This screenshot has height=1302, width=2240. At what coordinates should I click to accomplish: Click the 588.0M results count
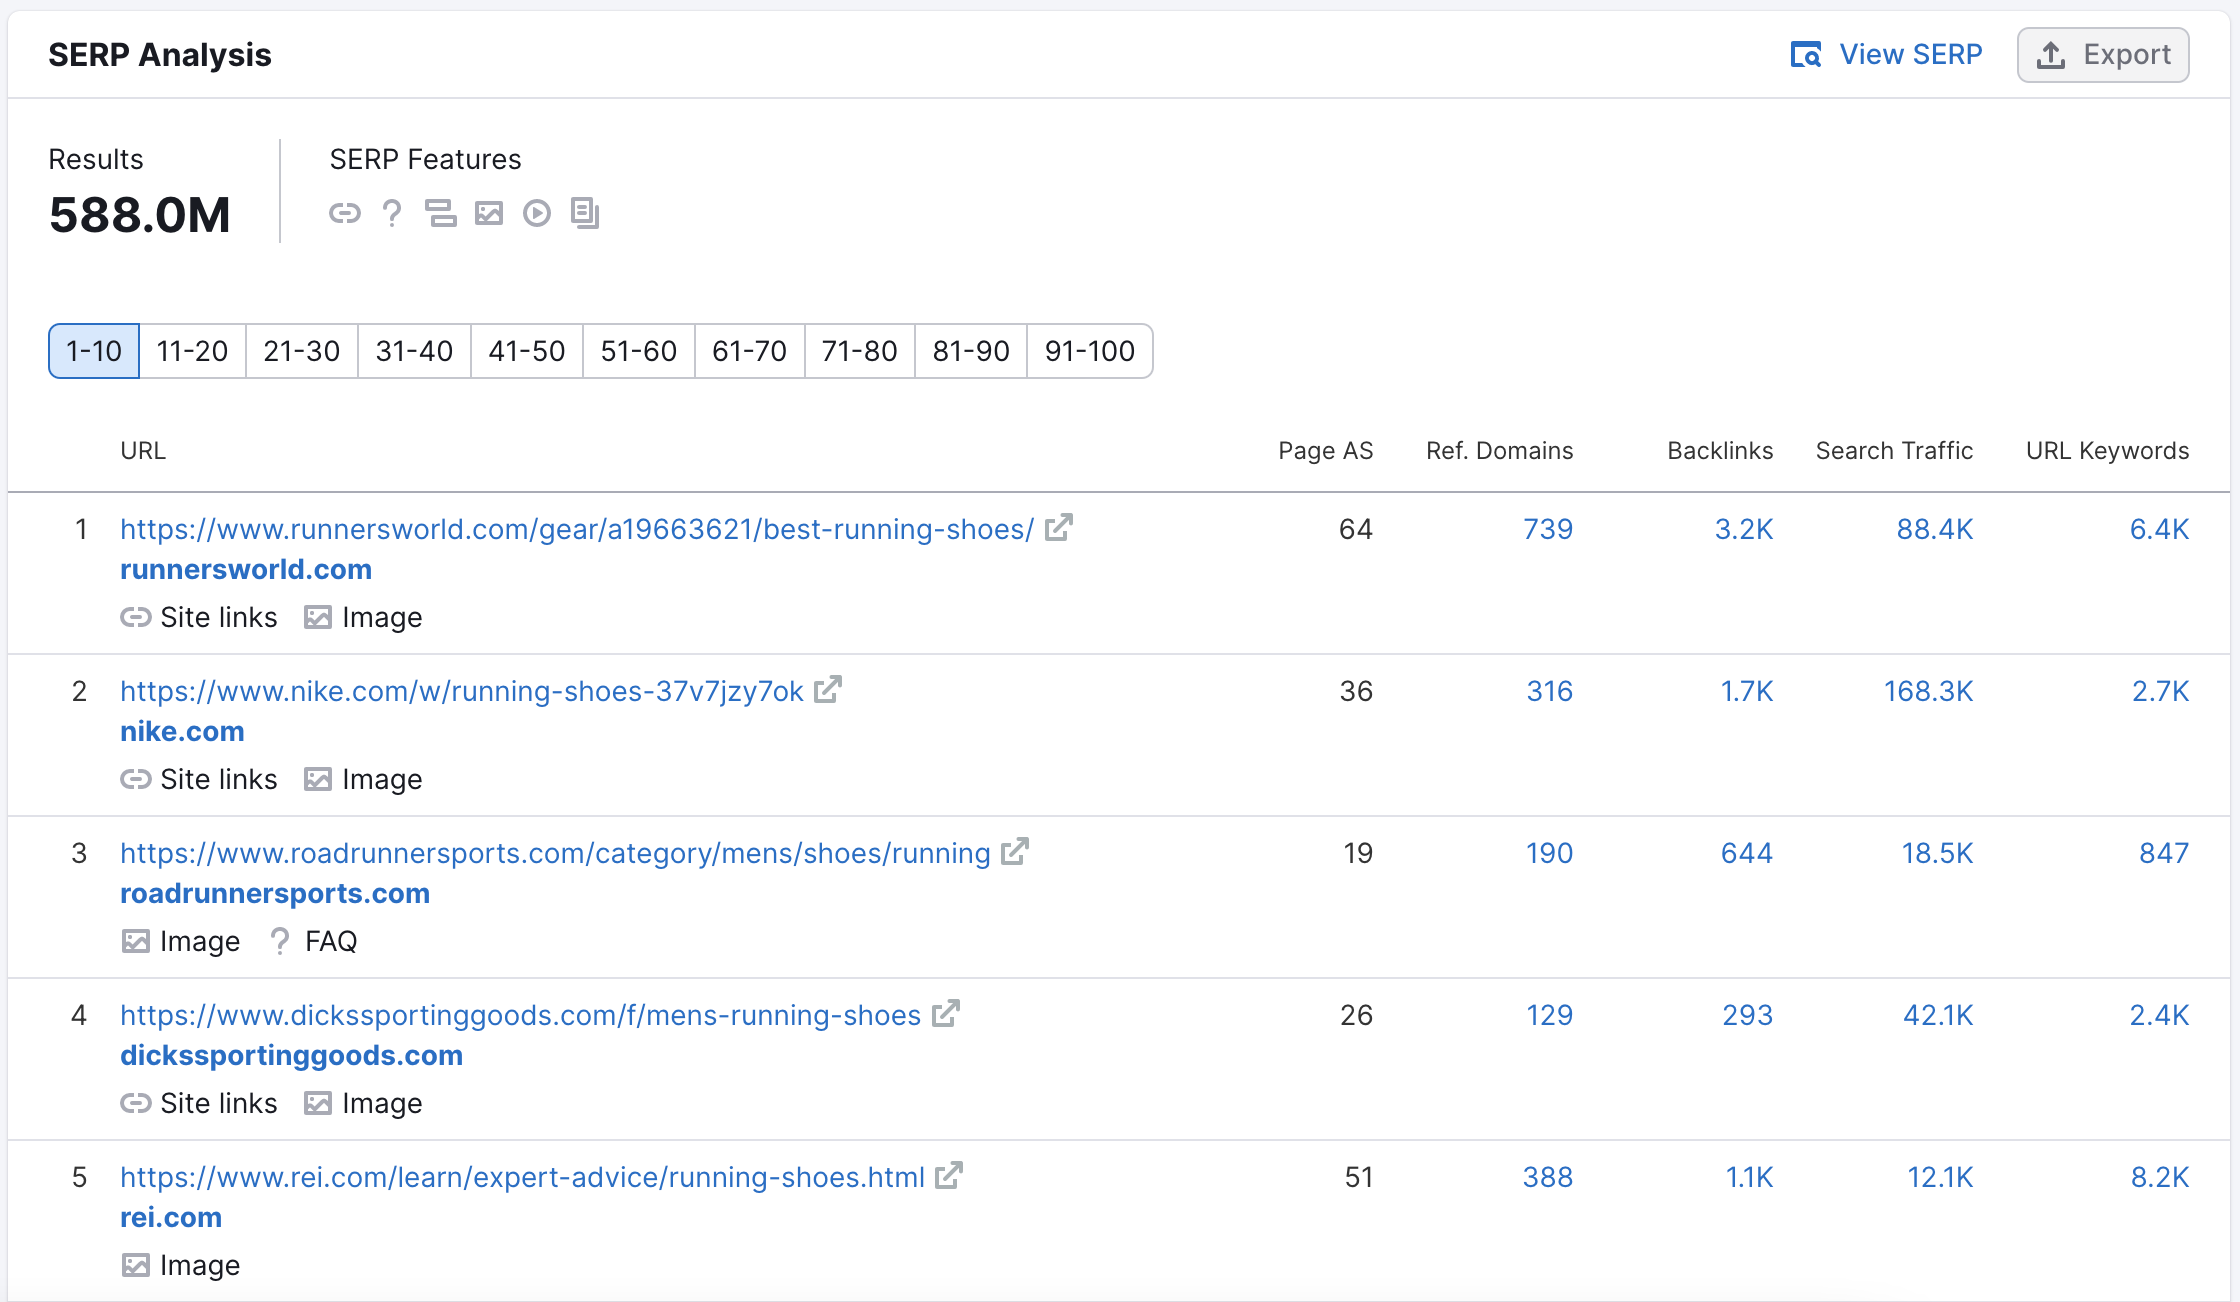[140, 215]
